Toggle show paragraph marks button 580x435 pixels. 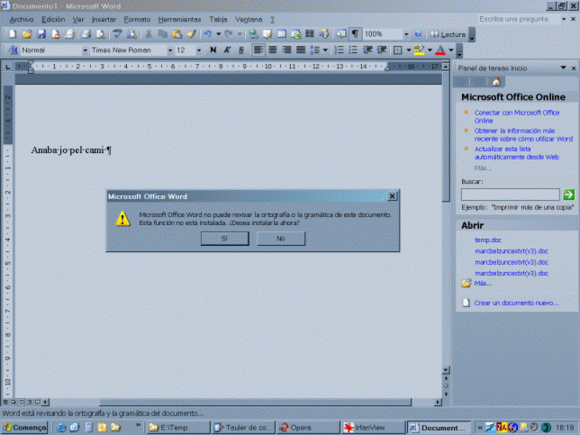point(355,34)
